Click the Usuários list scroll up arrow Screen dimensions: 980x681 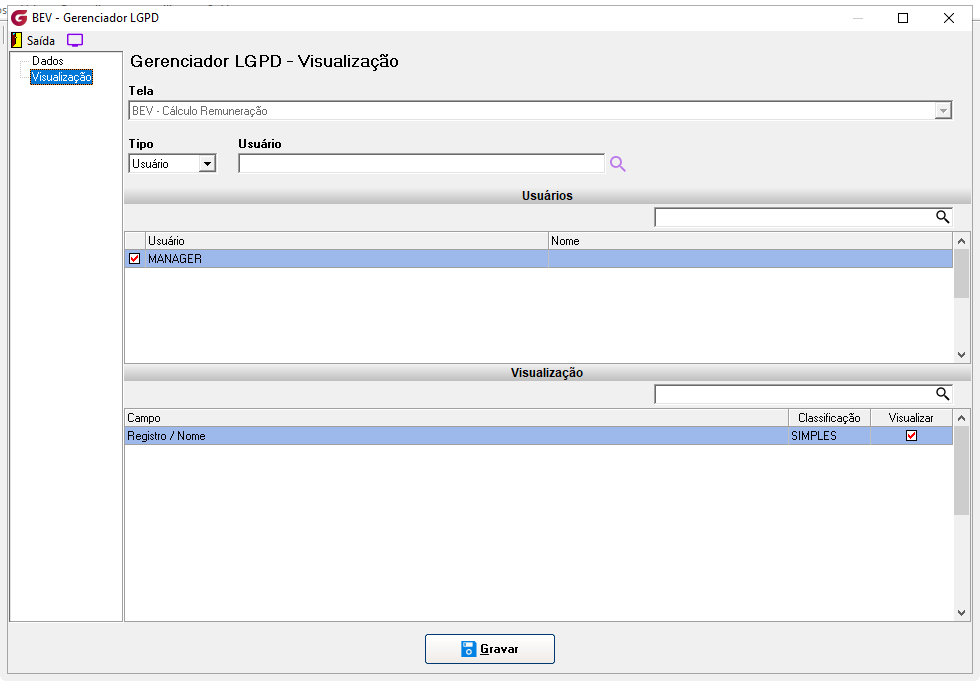tap(961, 241)
